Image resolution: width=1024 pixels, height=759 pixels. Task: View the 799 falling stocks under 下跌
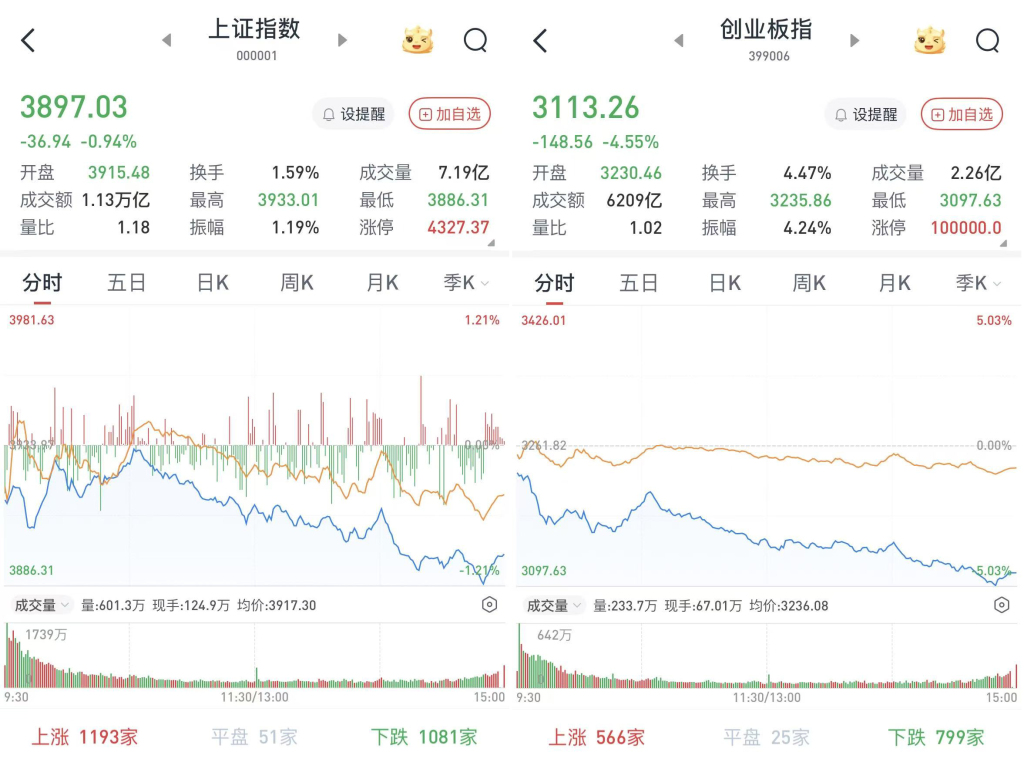click(936, 737)
